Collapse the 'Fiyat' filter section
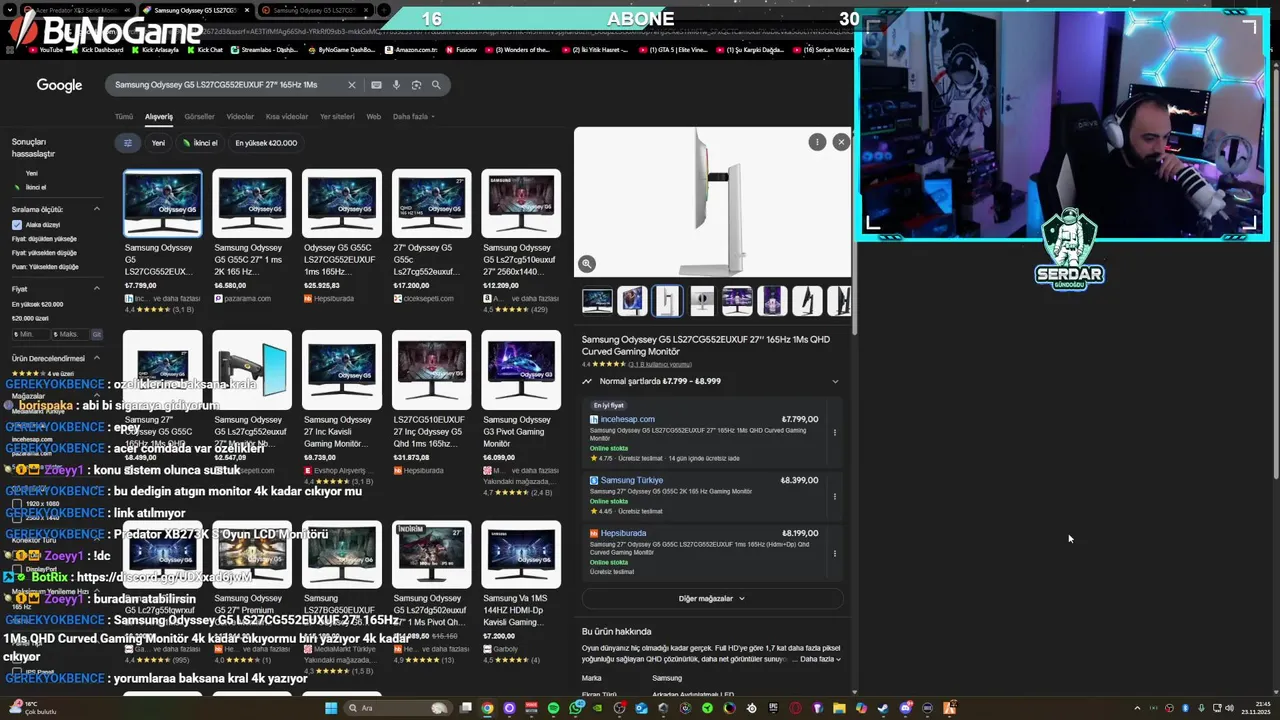 [x=97, y=288]
